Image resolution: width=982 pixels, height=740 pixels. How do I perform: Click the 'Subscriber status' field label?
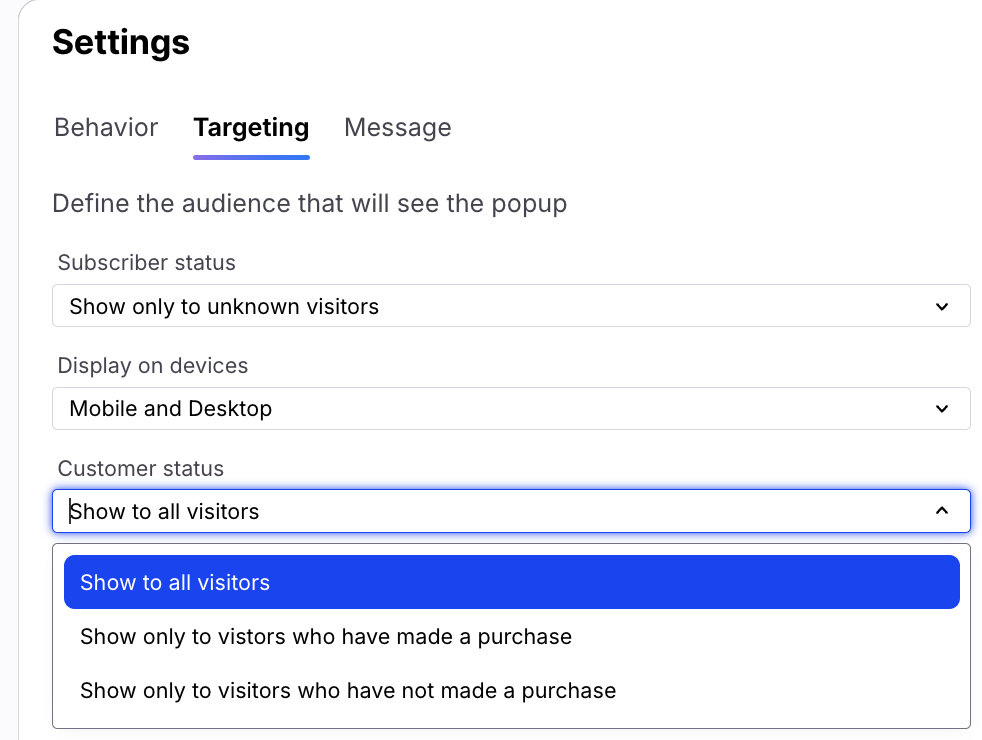147,263
